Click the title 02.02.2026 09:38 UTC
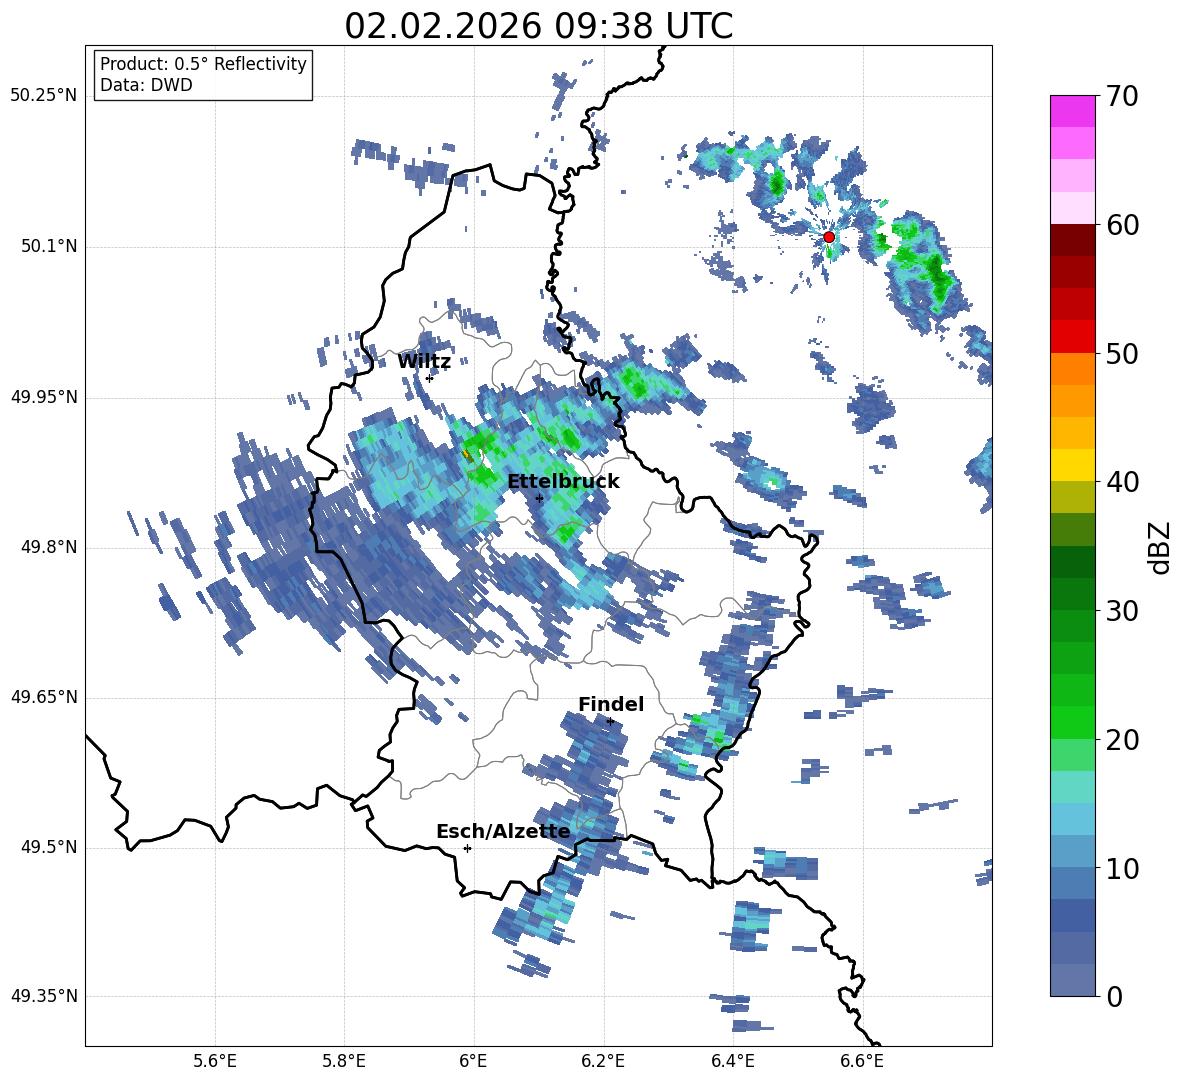 538,26
